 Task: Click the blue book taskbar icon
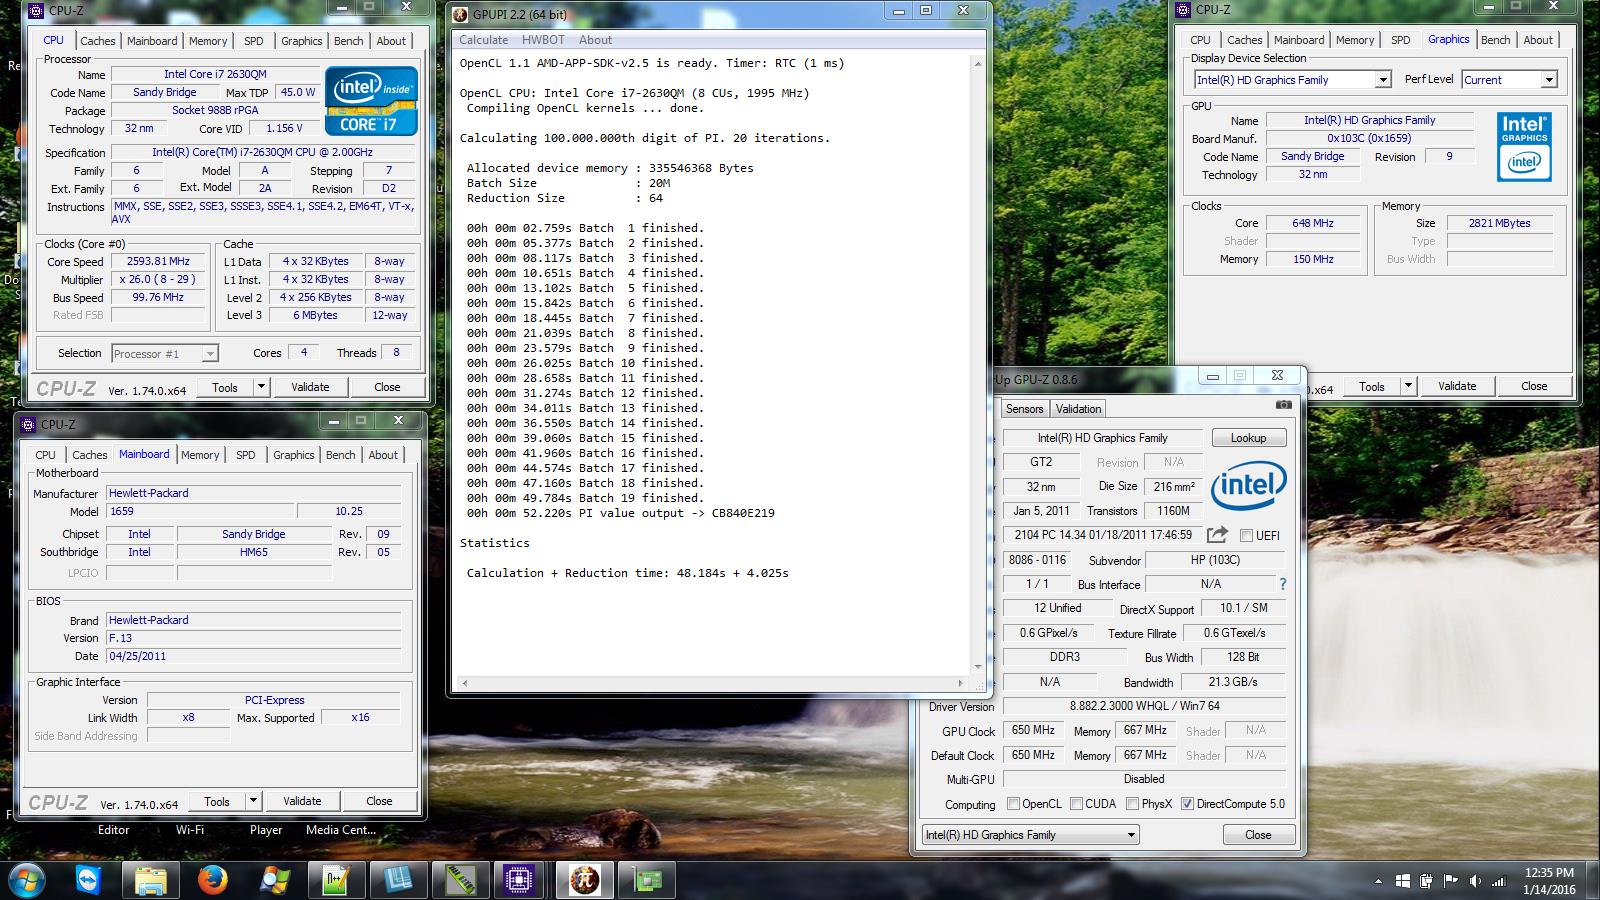(x=398, y=880)
